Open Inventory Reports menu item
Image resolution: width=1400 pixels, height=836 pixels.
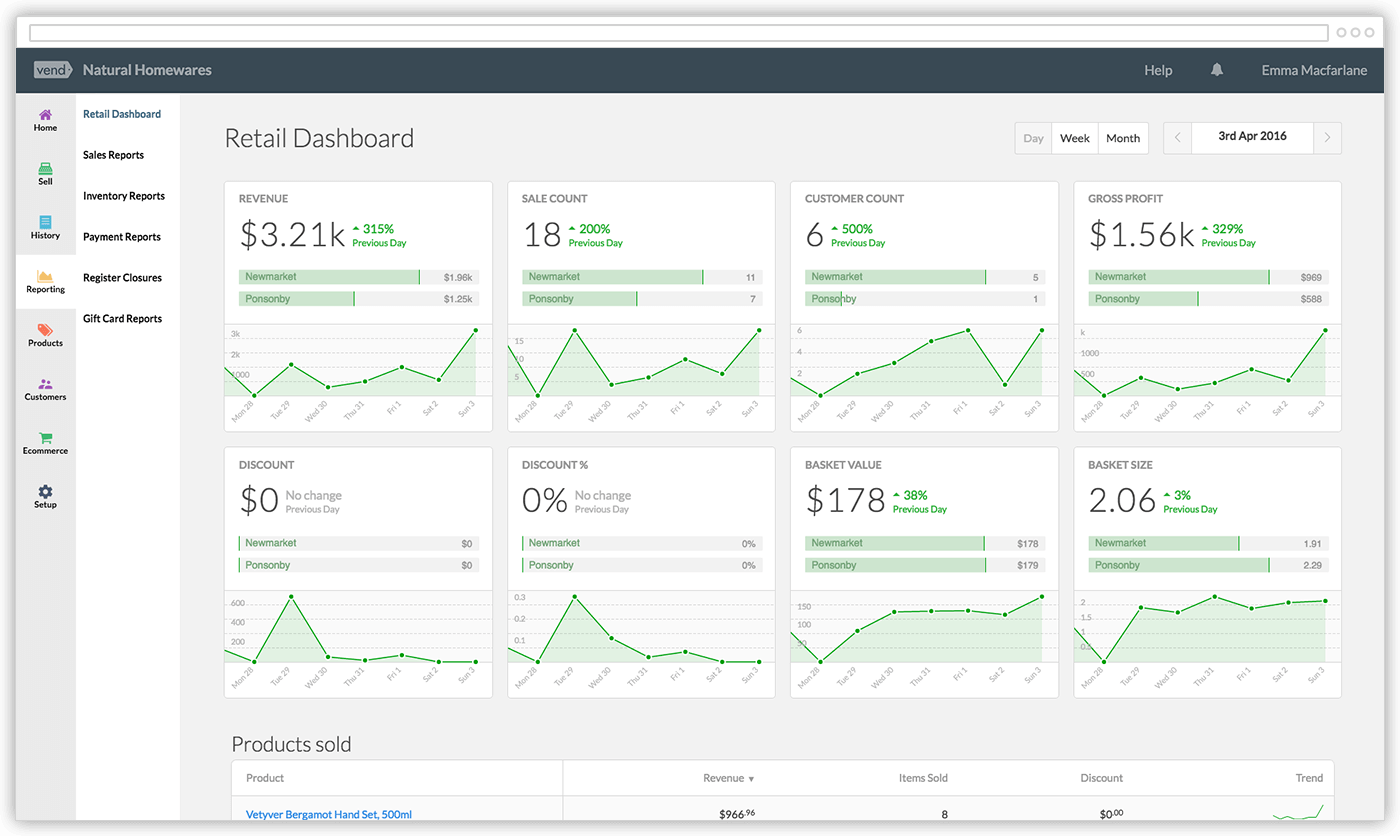click(124, 196)
